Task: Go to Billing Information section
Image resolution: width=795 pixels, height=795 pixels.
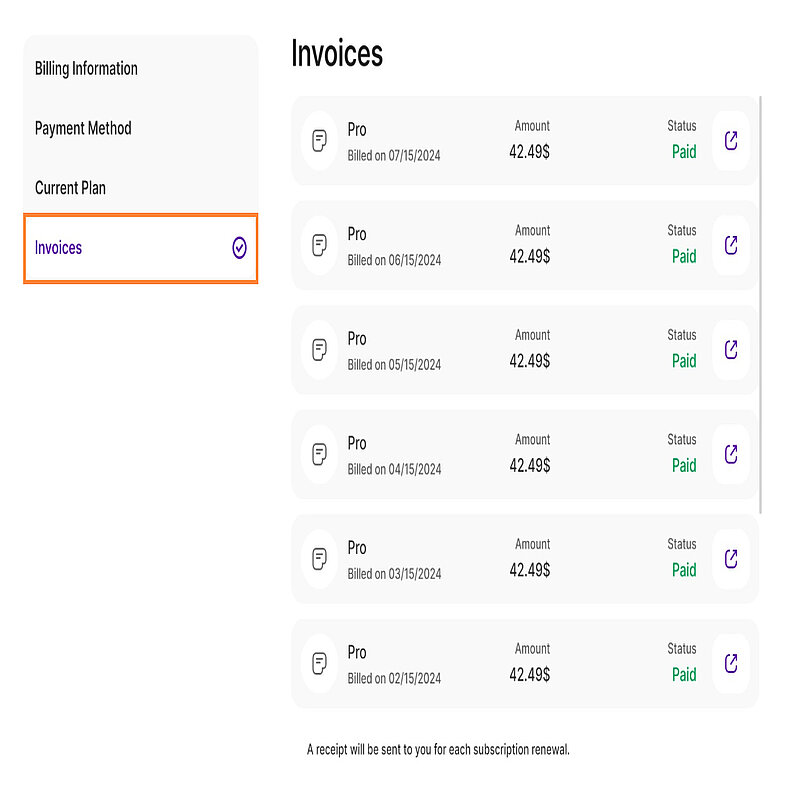Action: tap(86, 69)
